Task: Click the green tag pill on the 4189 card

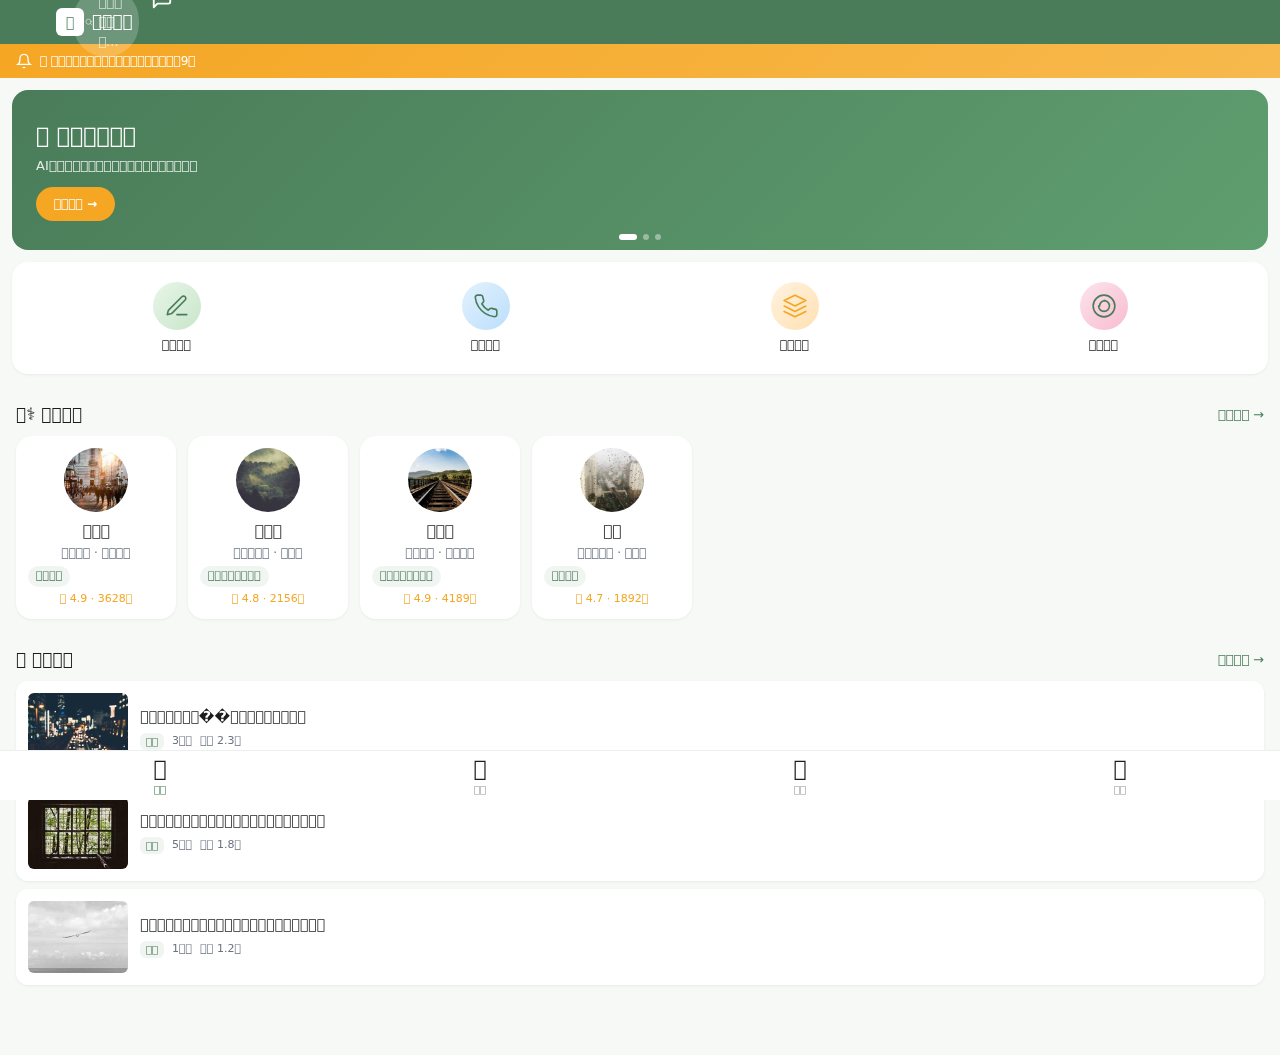Action: click(406, 576)
